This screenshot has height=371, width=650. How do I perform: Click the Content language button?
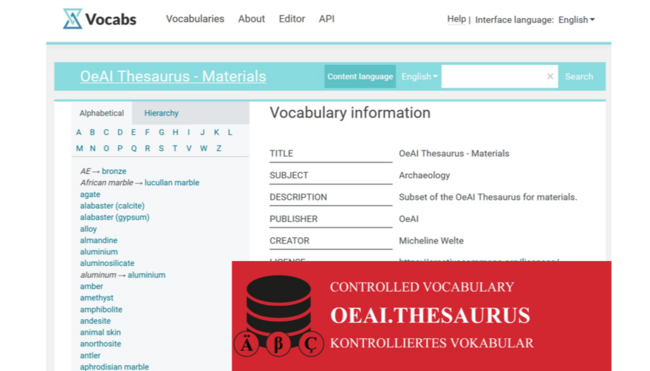360,76
